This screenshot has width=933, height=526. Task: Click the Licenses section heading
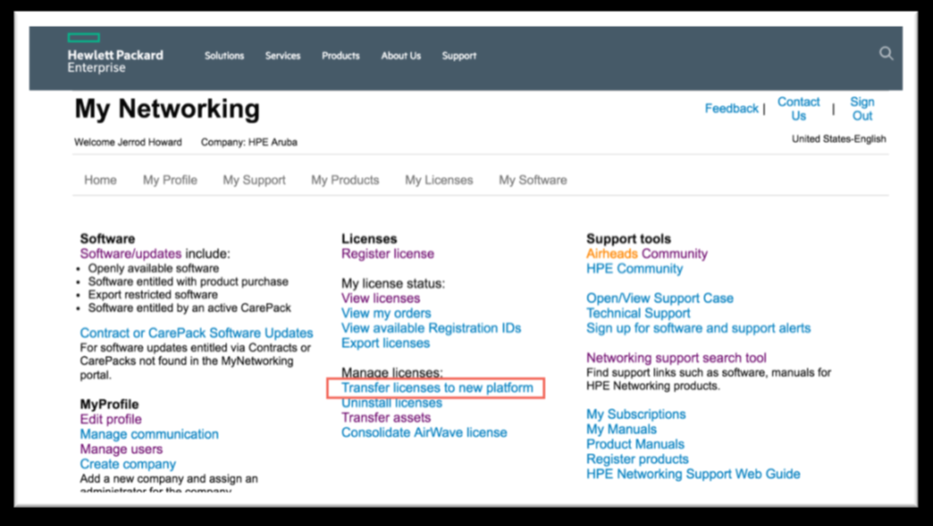pos(369,239)
